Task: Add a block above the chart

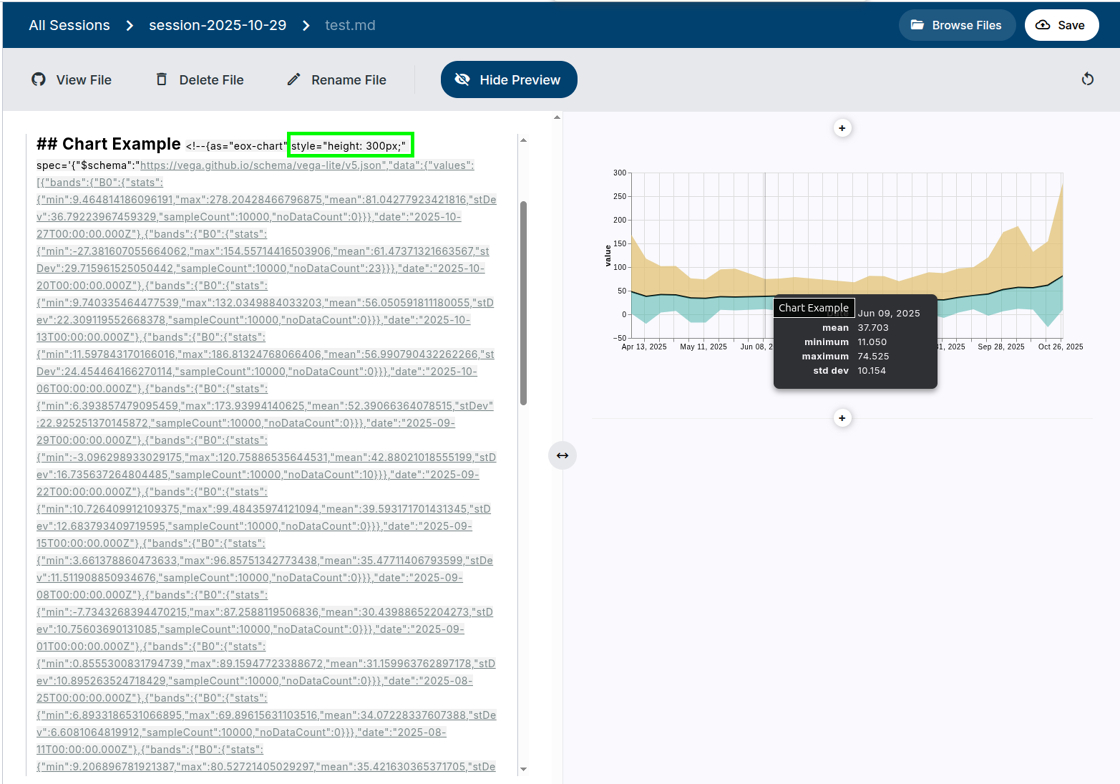Action: point(842,128)
